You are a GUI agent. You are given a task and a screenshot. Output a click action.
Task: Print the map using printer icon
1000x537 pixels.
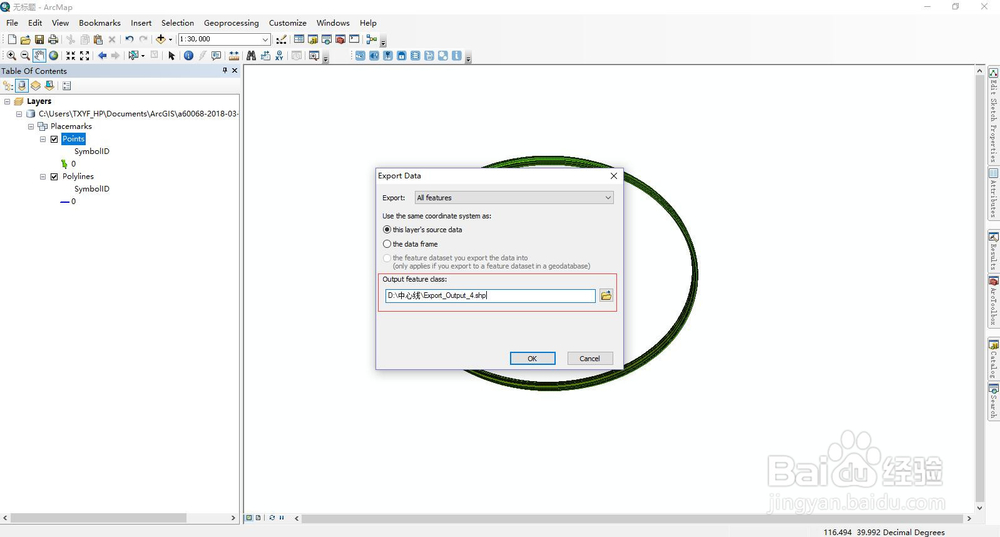pos(53,40)
